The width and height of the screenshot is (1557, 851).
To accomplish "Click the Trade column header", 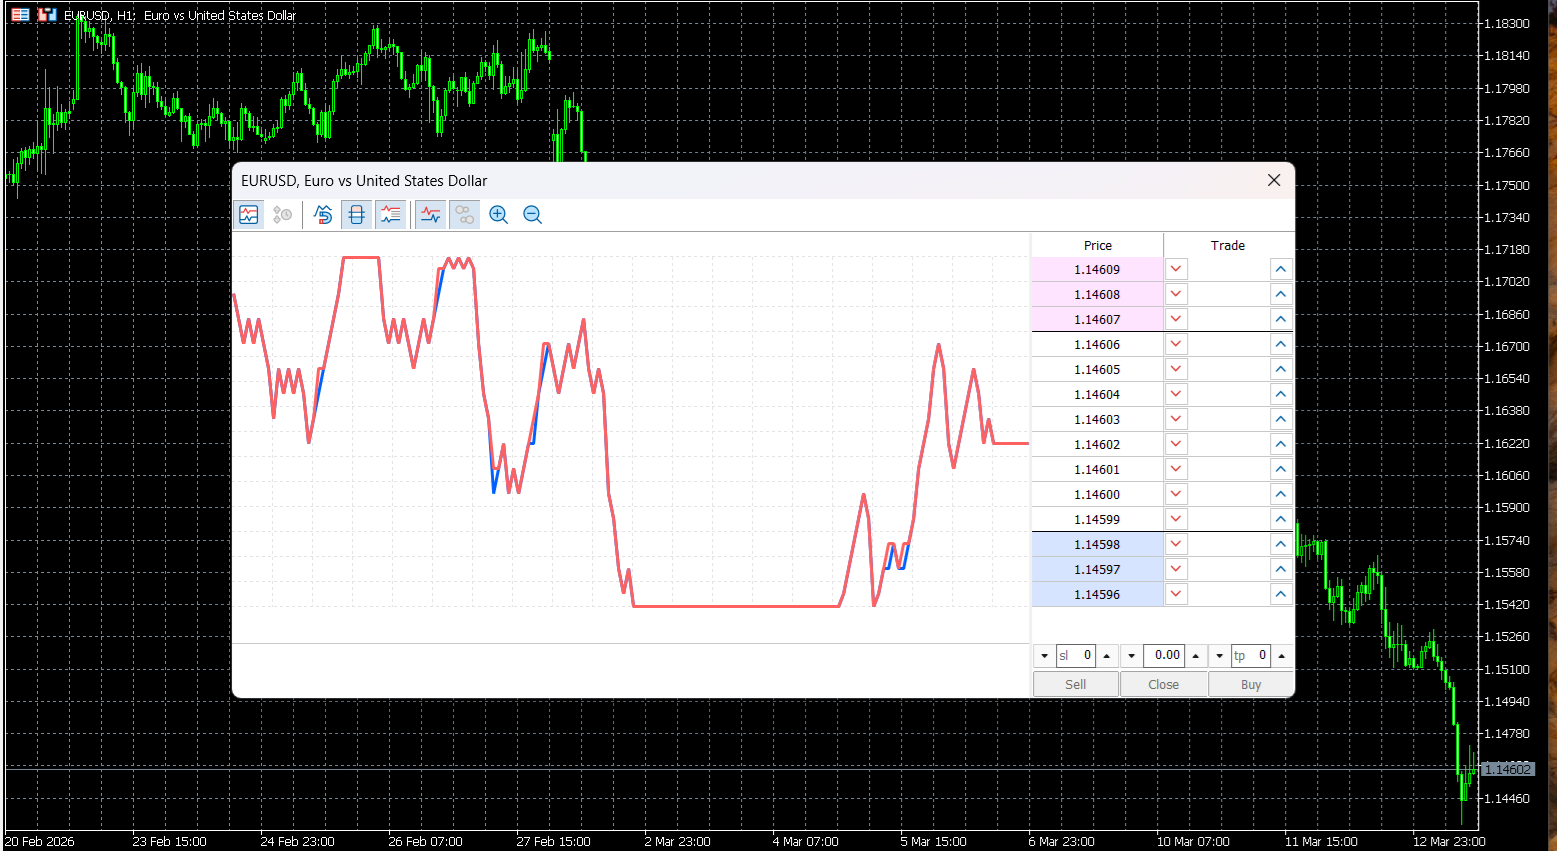I will (1228, 245).
